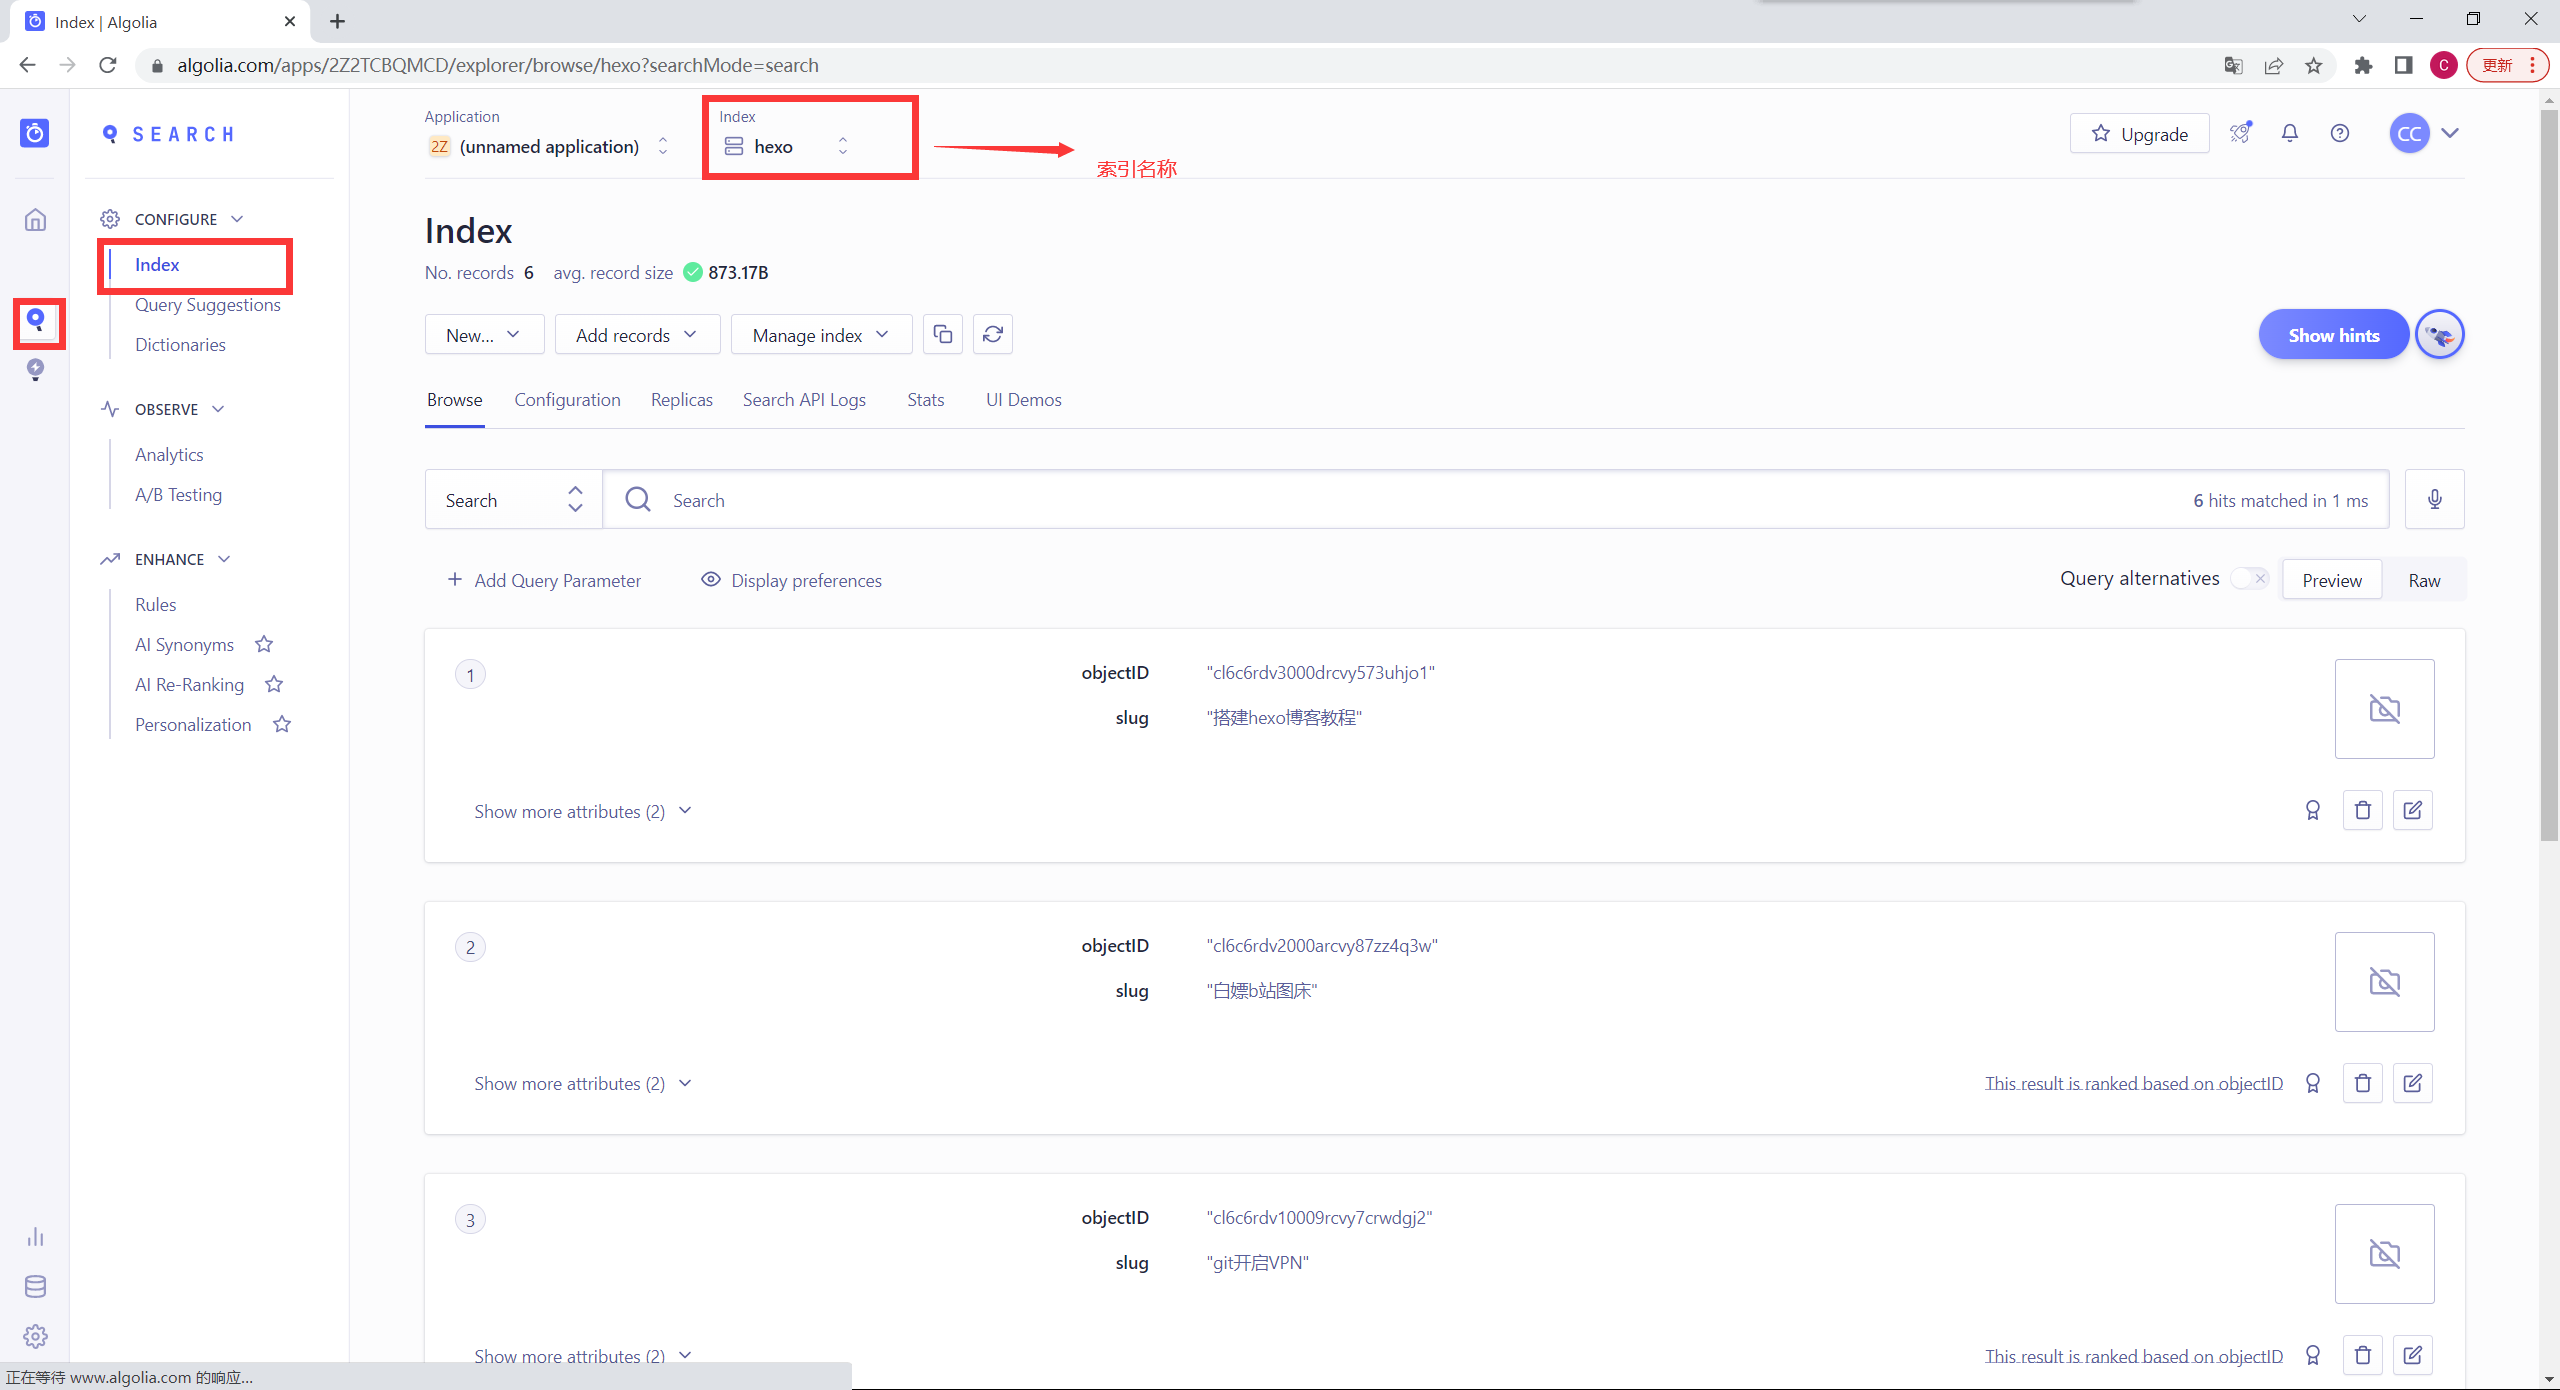2560x1390 pixels.
Task: Open the Manage index dropdown
Action: pos(820,335)
